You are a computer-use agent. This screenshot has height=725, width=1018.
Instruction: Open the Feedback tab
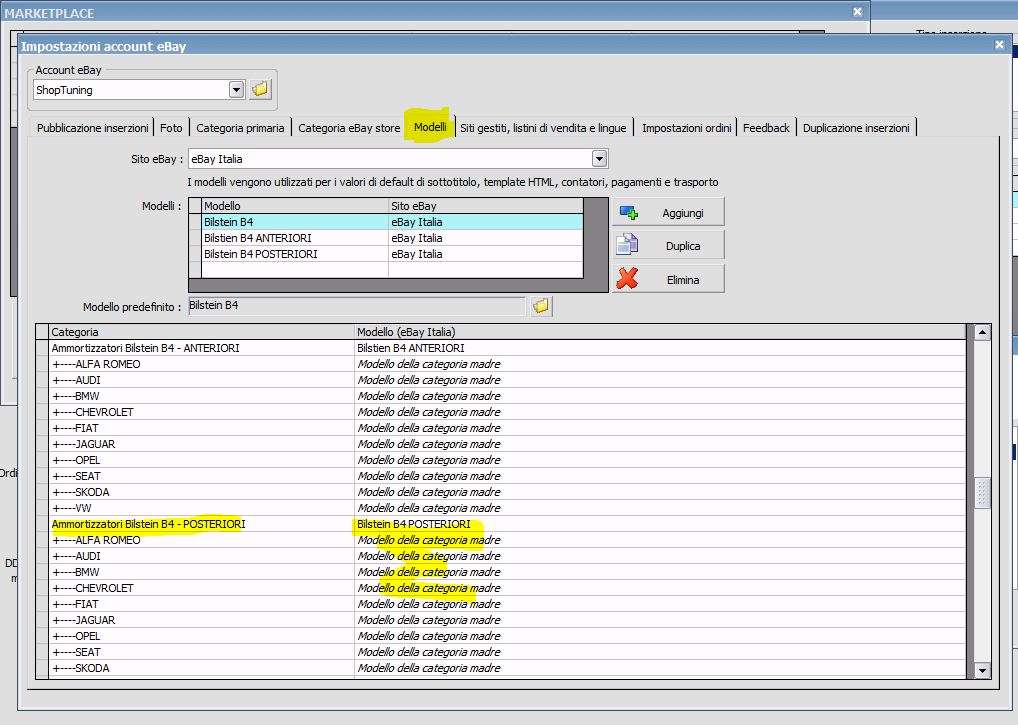tap(766, 128)
